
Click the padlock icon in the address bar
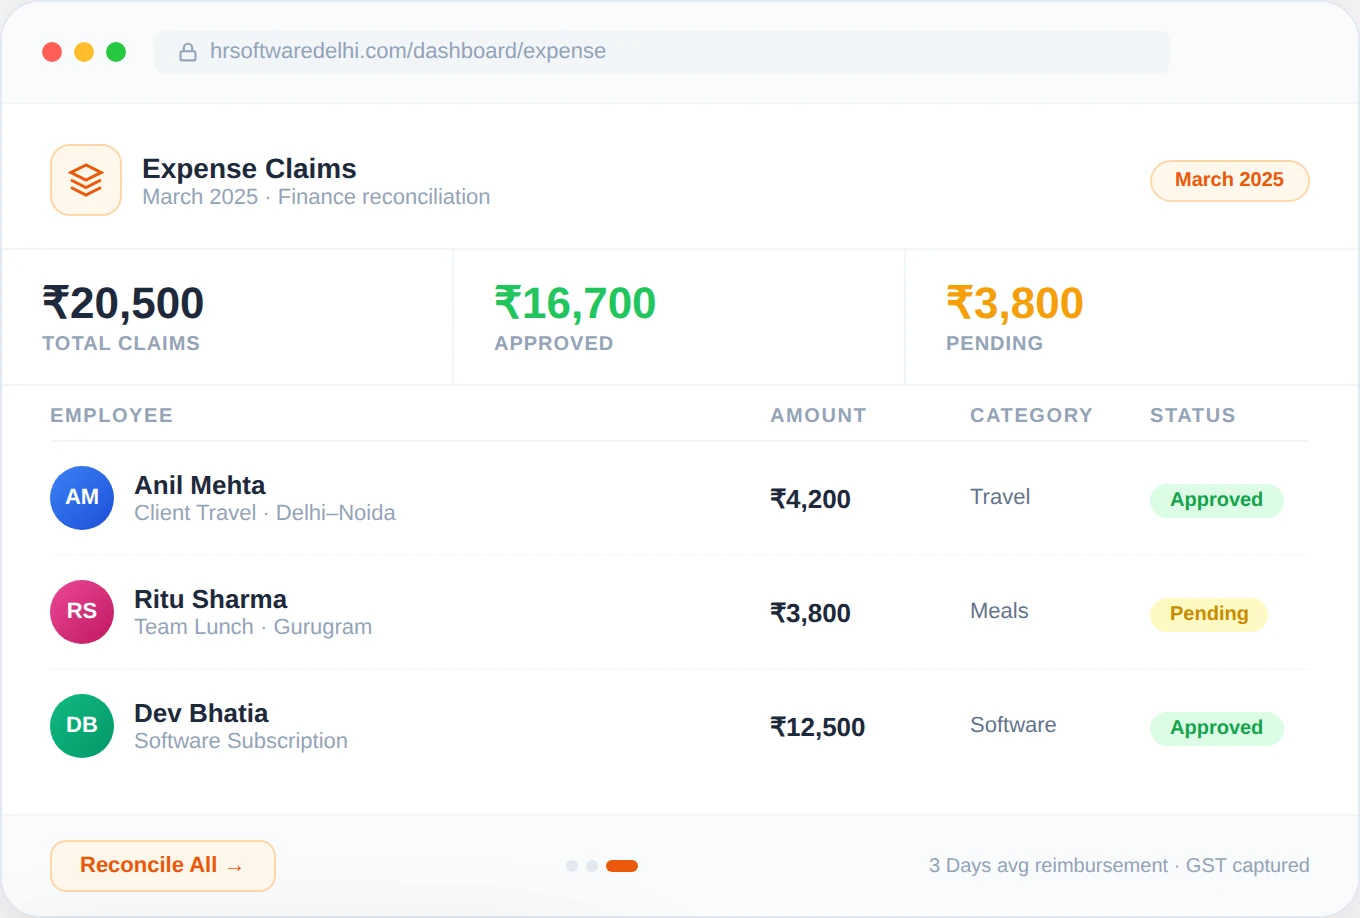tap(188, 51)
